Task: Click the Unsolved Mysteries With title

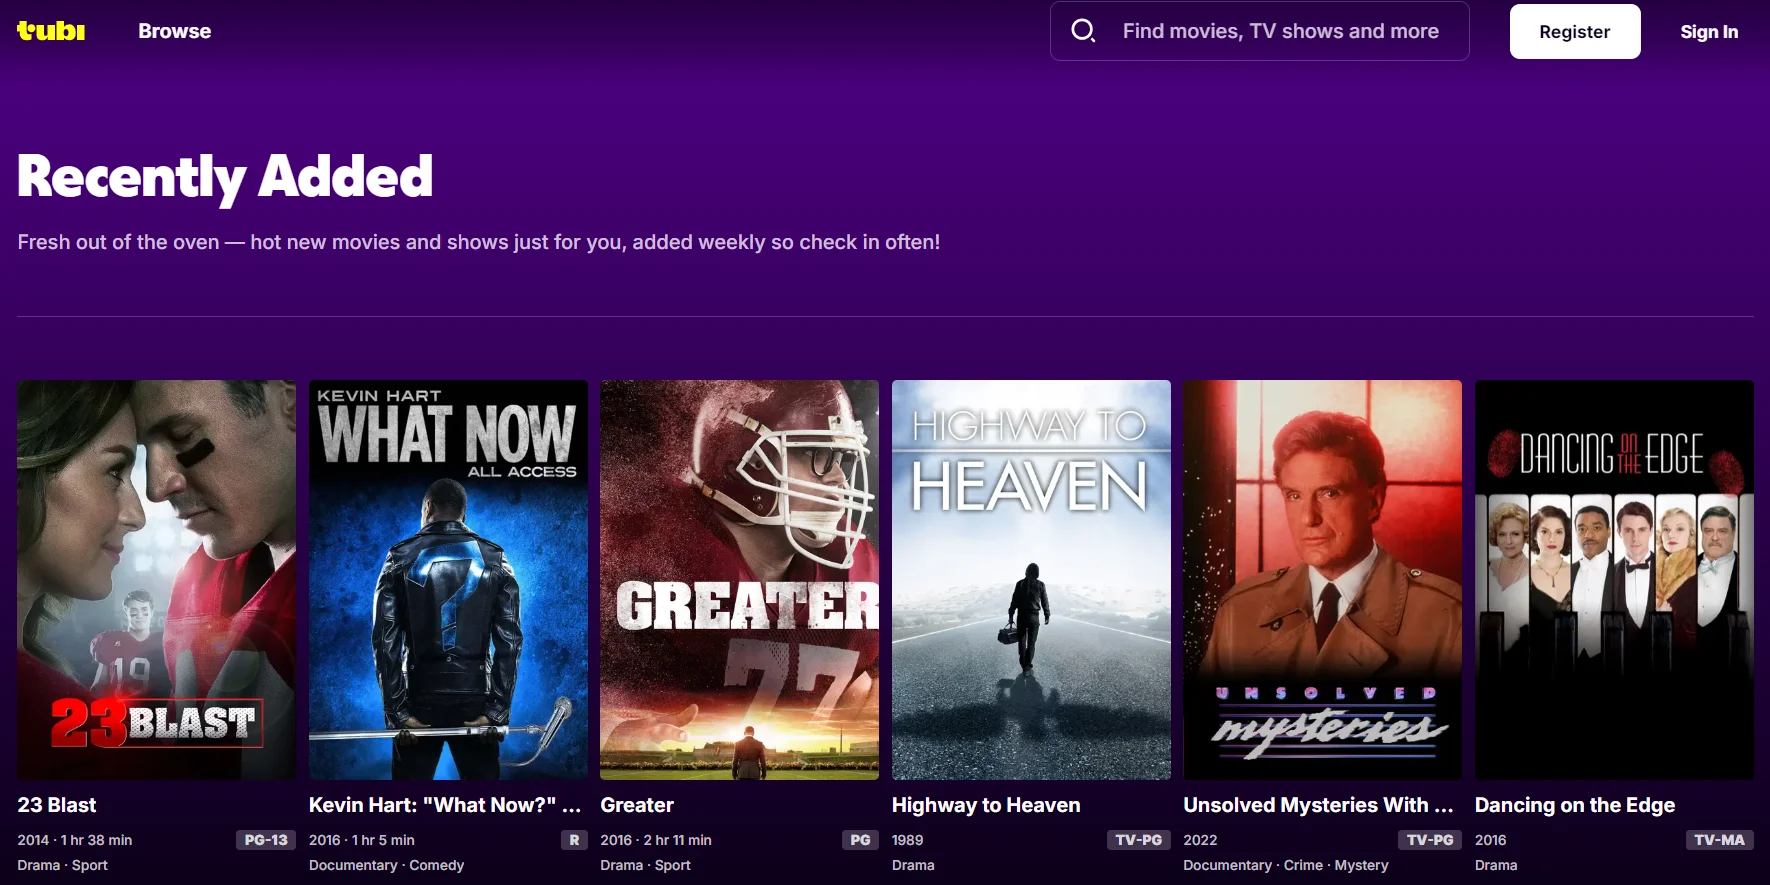Action: pyautogui.click(x=1318, y=805)
